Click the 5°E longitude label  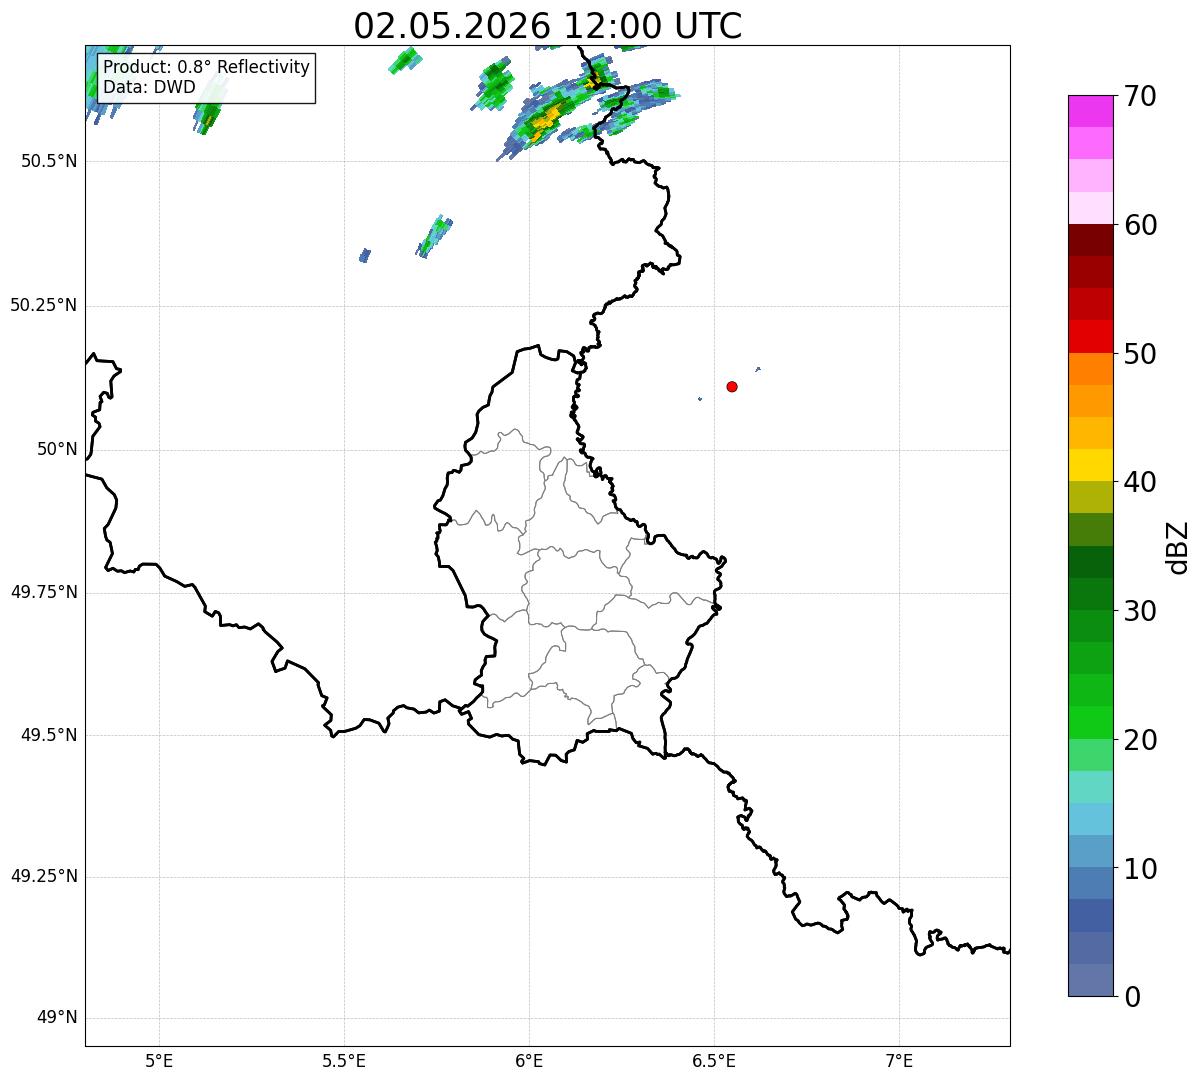coord(159,1060)
